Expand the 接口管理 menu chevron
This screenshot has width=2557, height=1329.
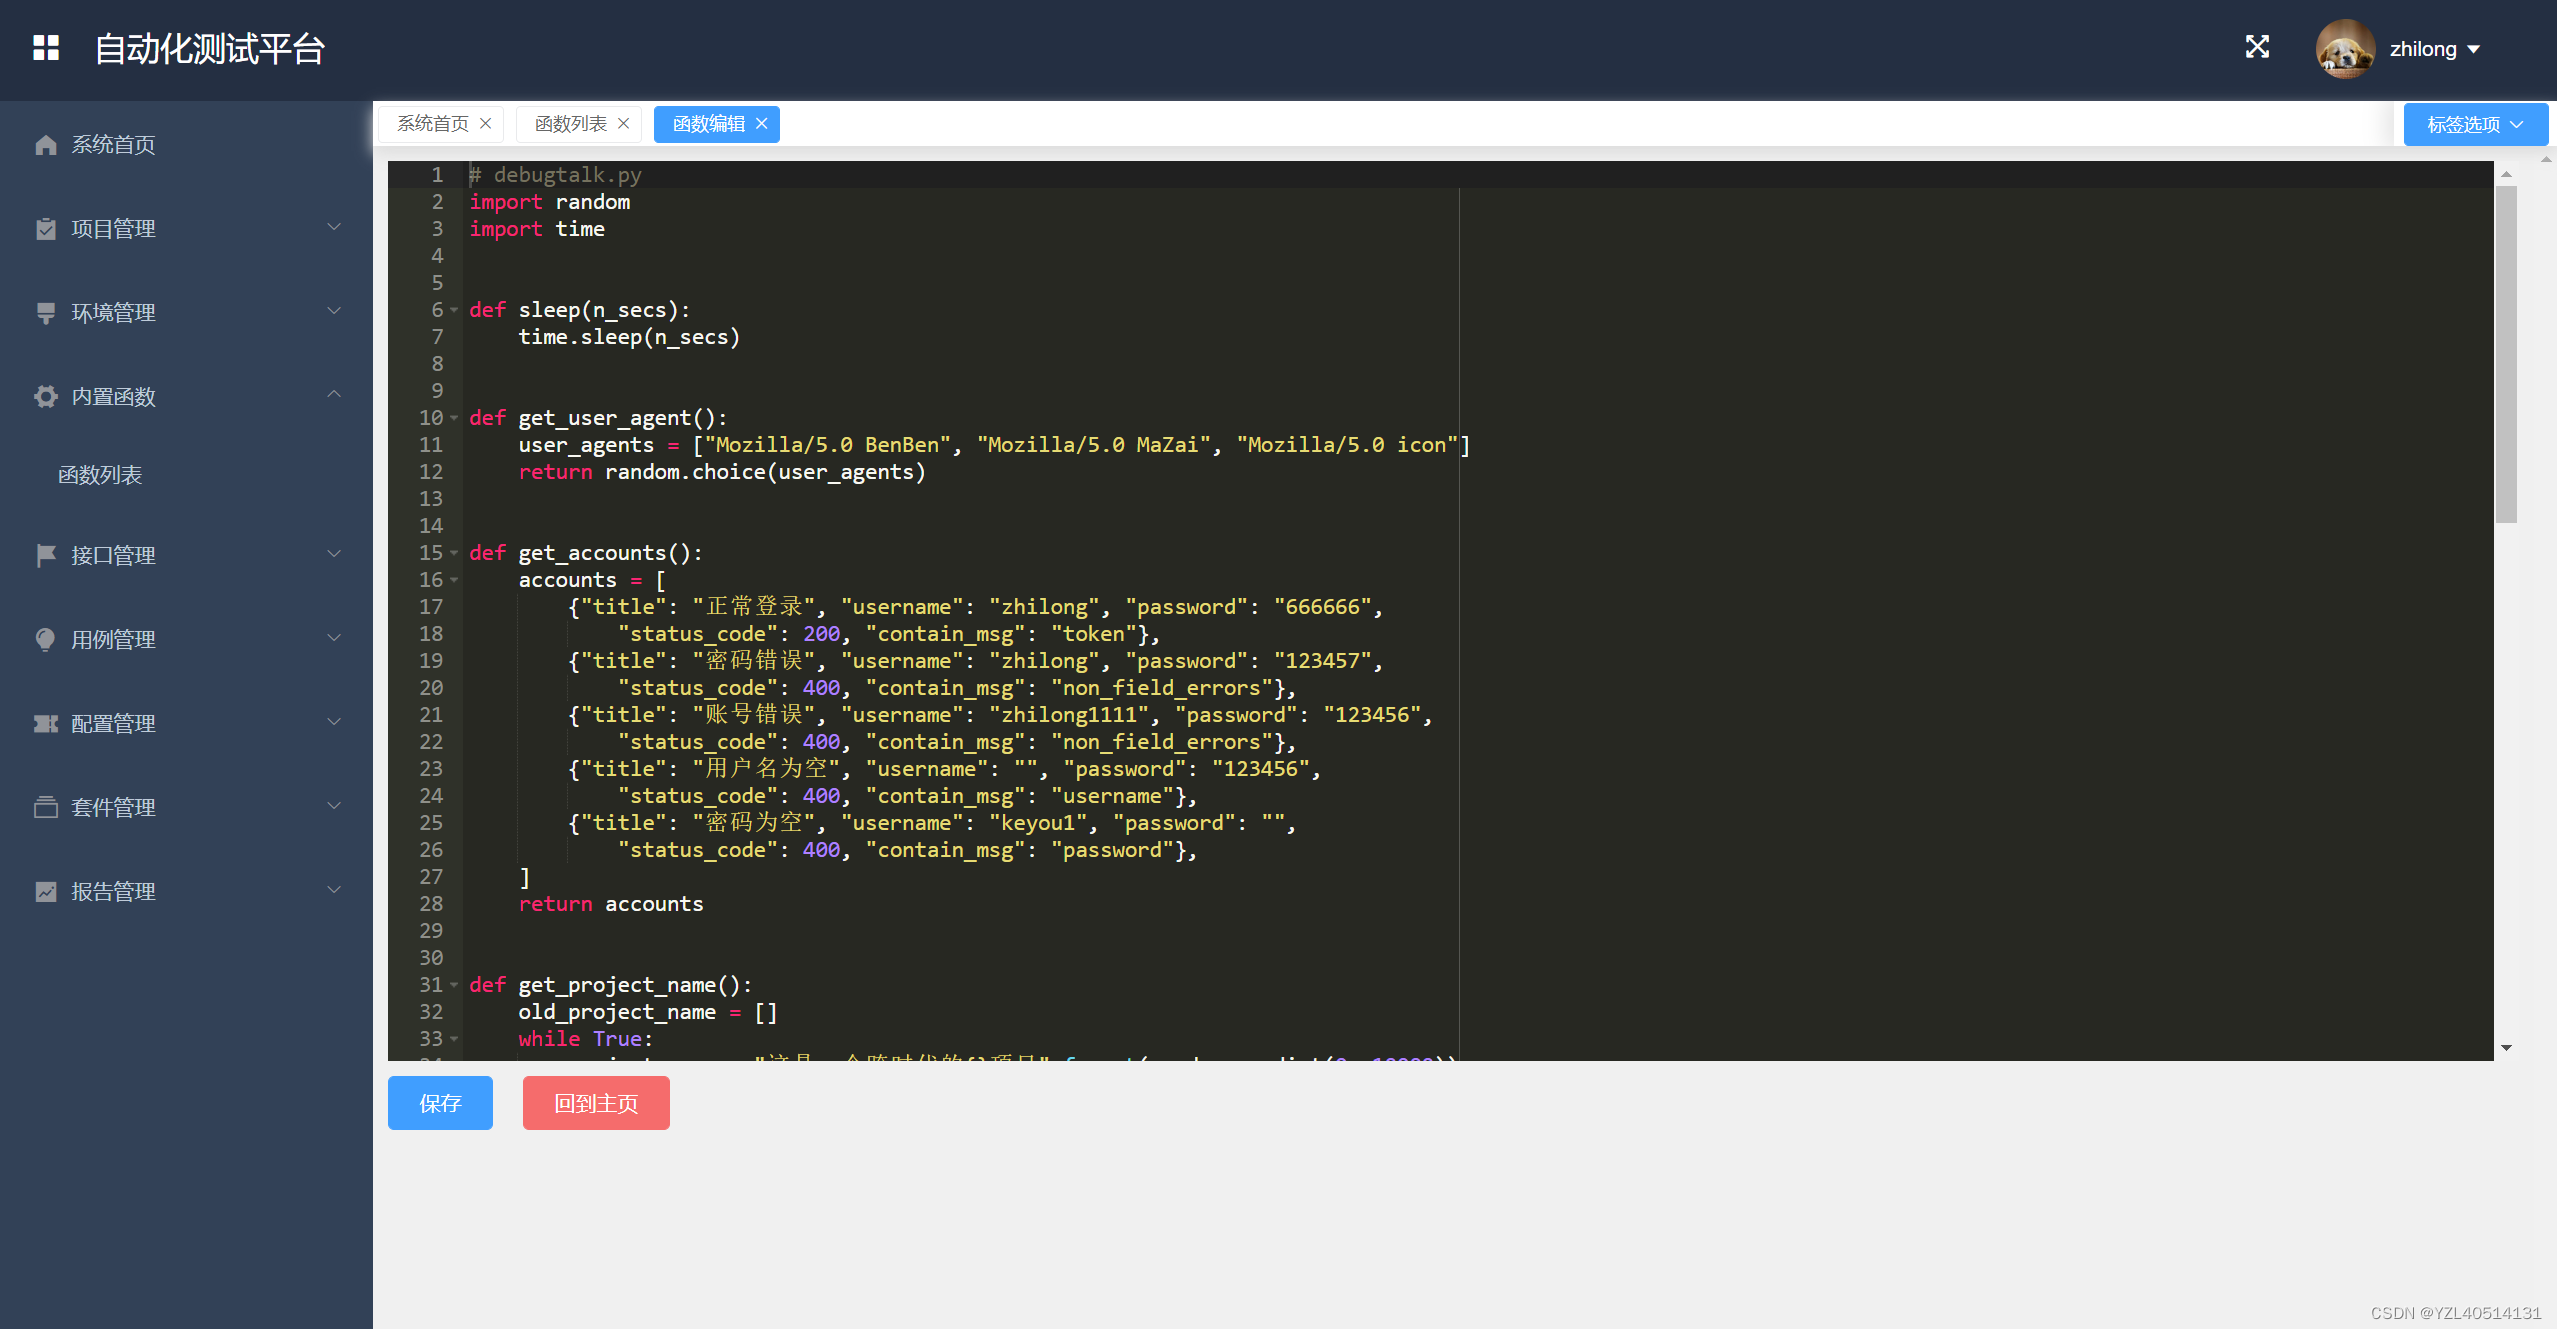(334, 555)
